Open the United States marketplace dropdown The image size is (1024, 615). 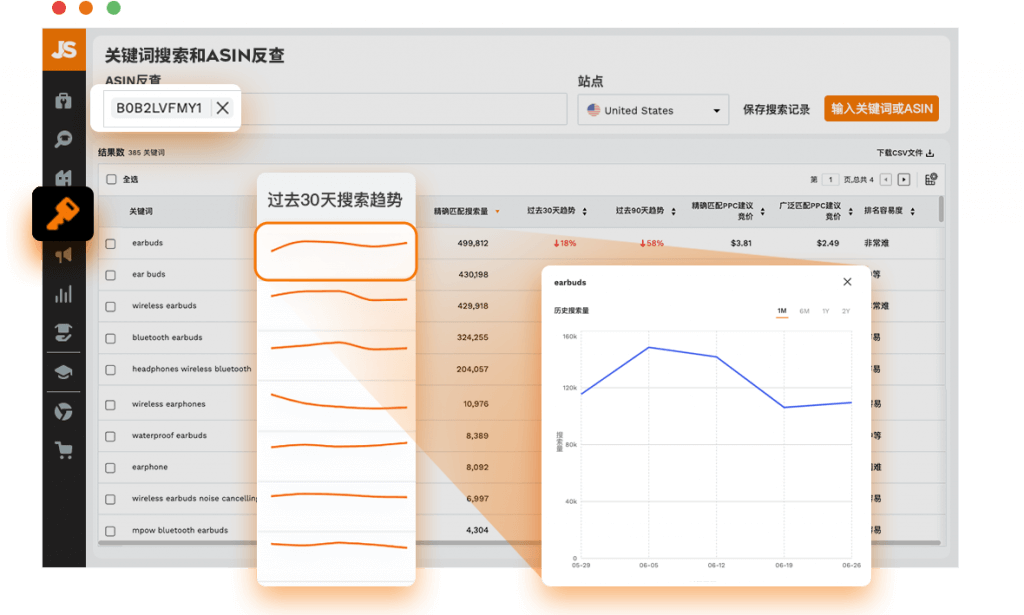(653, 110)
